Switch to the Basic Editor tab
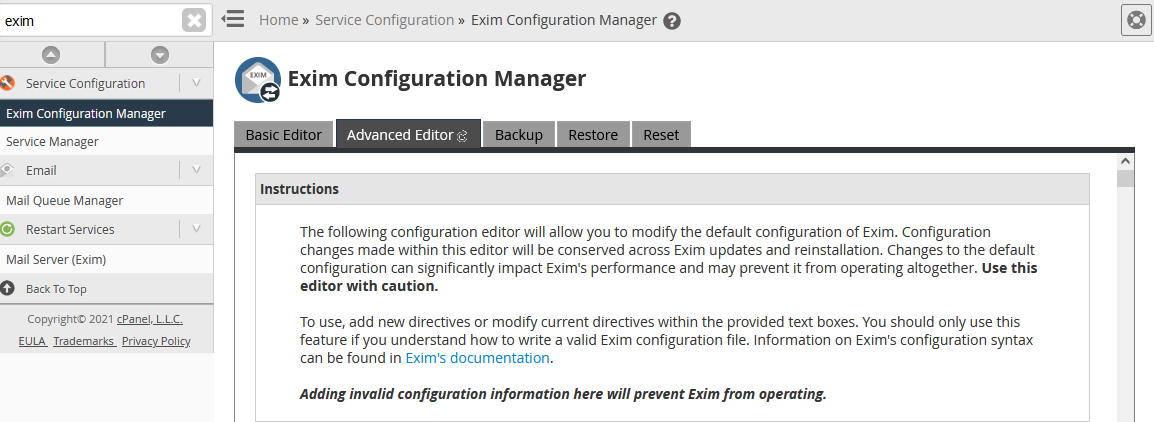This screenshot has height=422, width=1154. click(284, 135)
